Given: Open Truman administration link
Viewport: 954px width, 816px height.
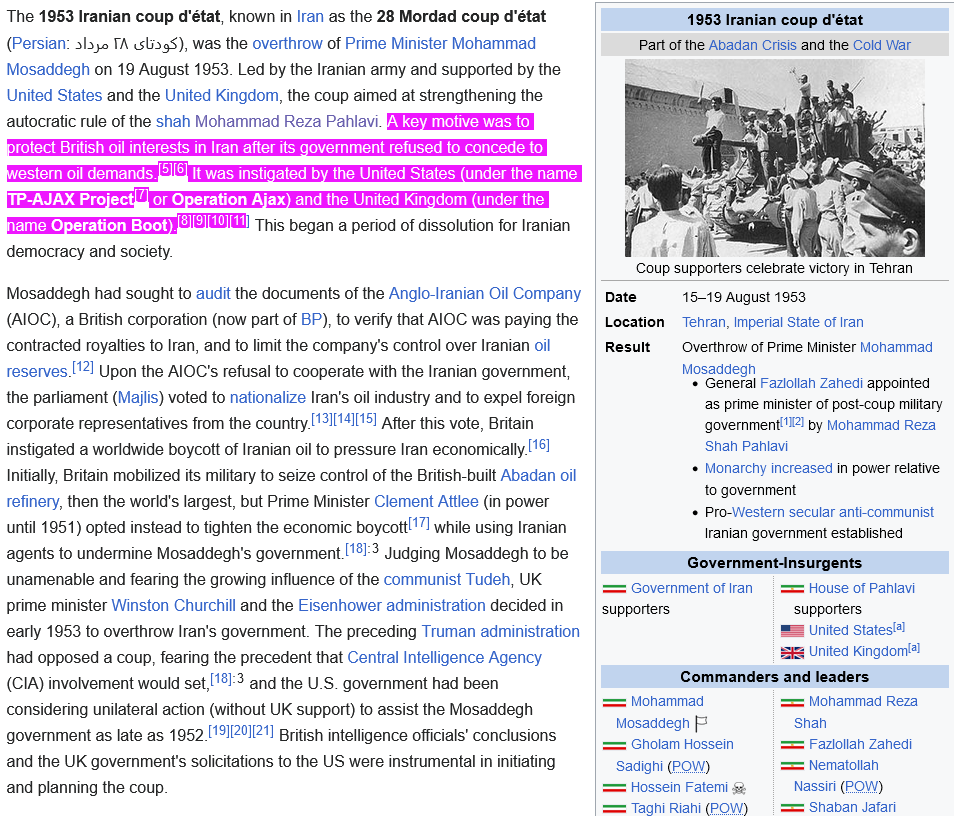Looking at the screenshot, I should click(501, 632).
